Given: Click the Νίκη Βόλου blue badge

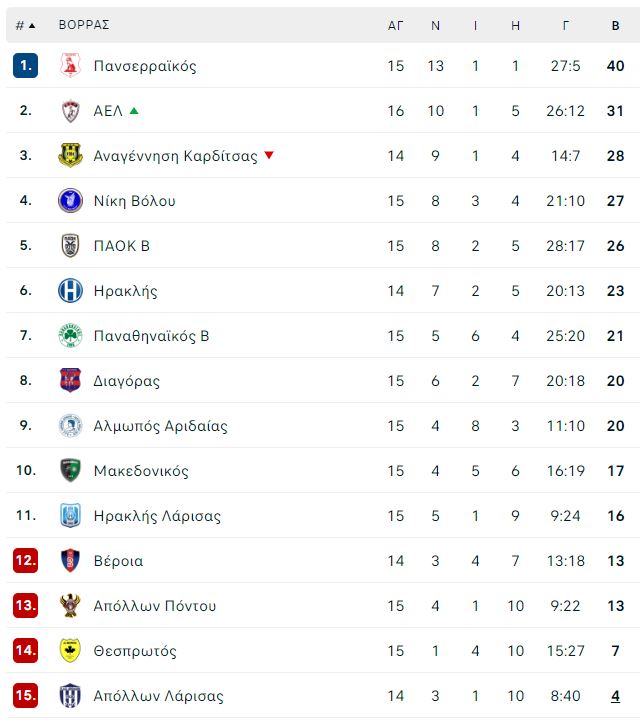Looking at the screenshot, I should click(x=70, y=201).
